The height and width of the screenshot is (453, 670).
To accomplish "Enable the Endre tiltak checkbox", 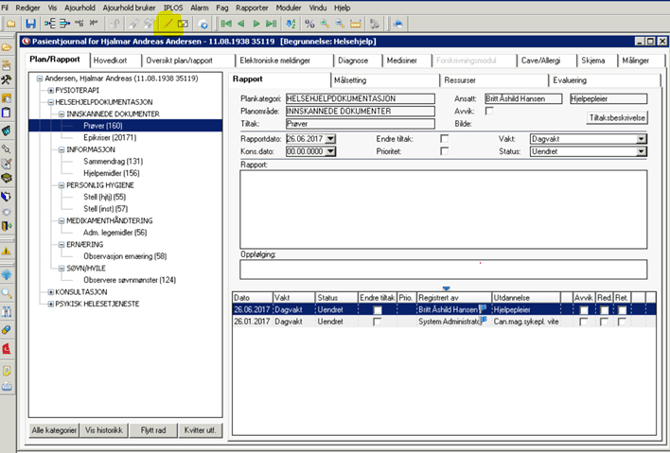I will (445, 137).
